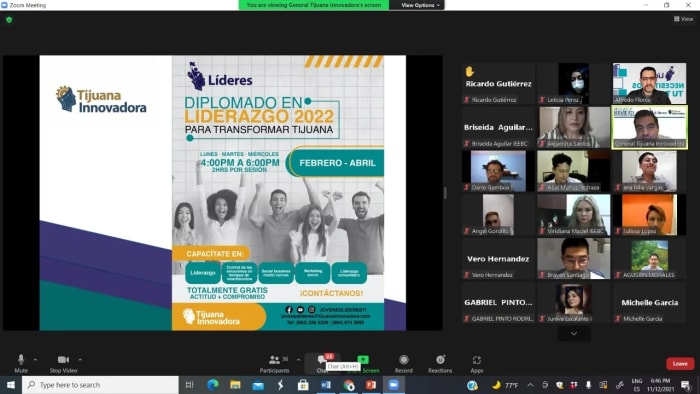The width and height of the screenshot is (700, 394).
Task: Select Ricardo Gutiérrez participant tile
Action: coord(499,83)
